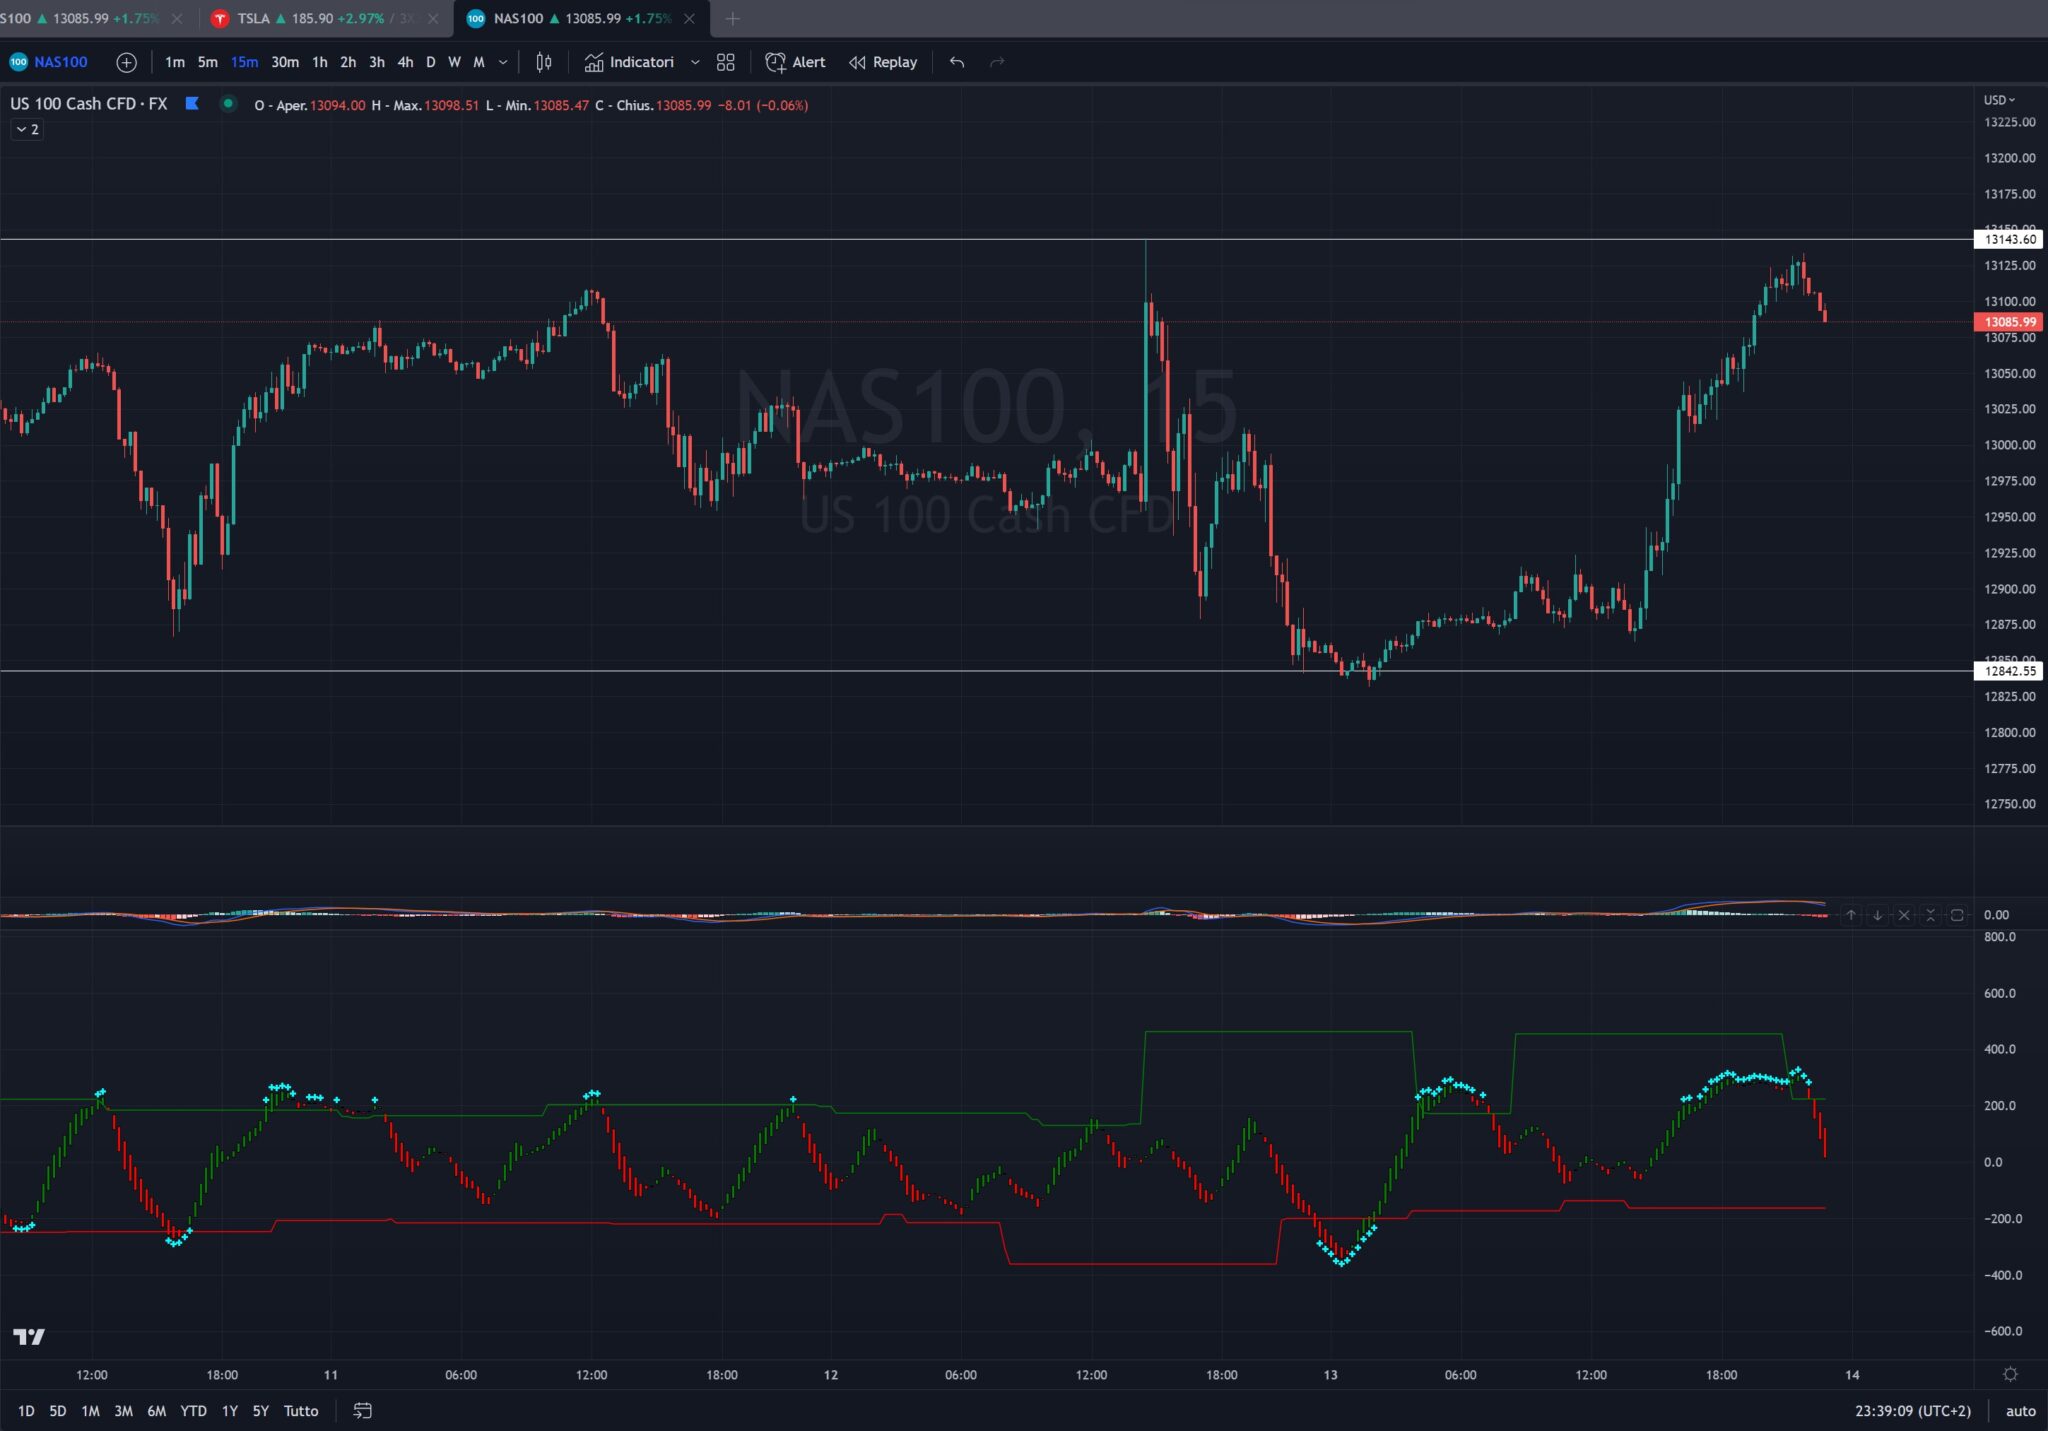This screenshot has width=2048, height=1431.
Task: Expand the timeframe dropdown chevron
Action: coord(503,62)
